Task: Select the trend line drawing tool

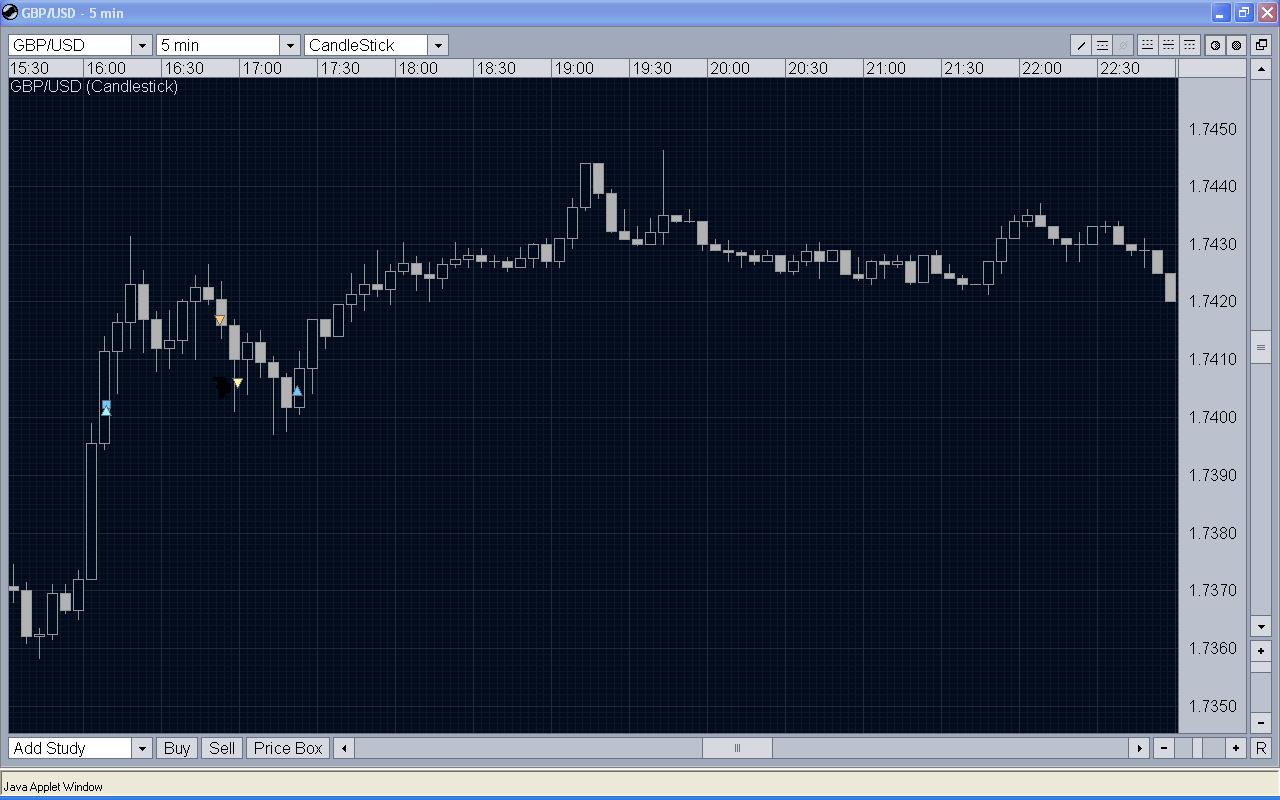Action: pyautogui.click(x=1081, y=45)
